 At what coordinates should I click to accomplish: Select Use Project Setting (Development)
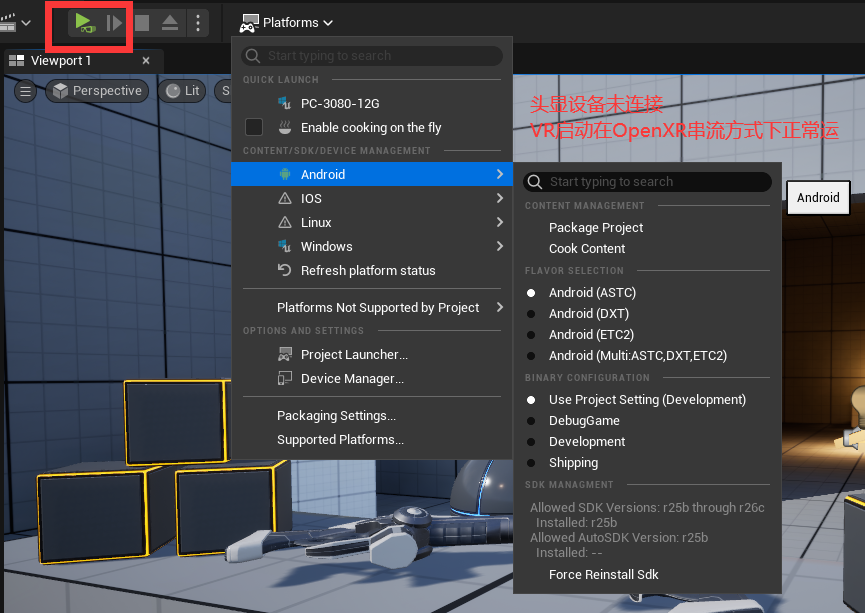(x=647, y=399)
